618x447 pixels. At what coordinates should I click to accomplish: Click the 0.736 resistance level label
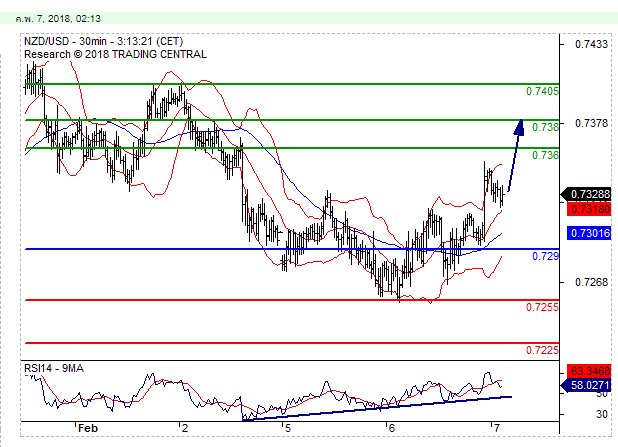pos(545,155)
